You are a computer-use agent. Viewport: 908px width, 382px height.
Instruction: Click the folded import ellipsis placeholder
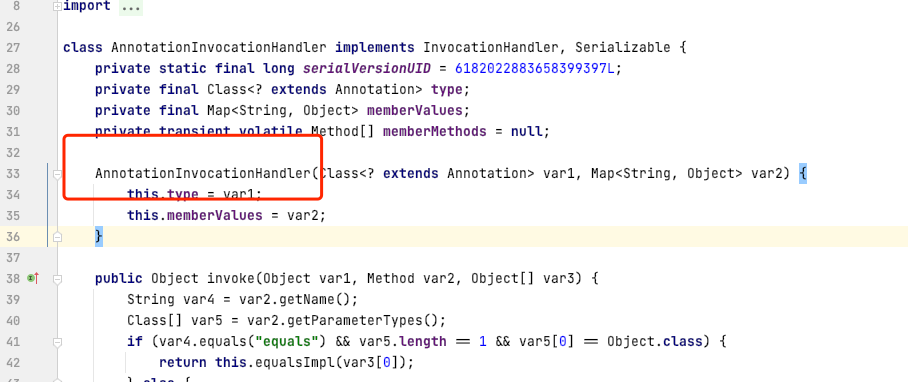pyautogui.click(x=131, y=7)
